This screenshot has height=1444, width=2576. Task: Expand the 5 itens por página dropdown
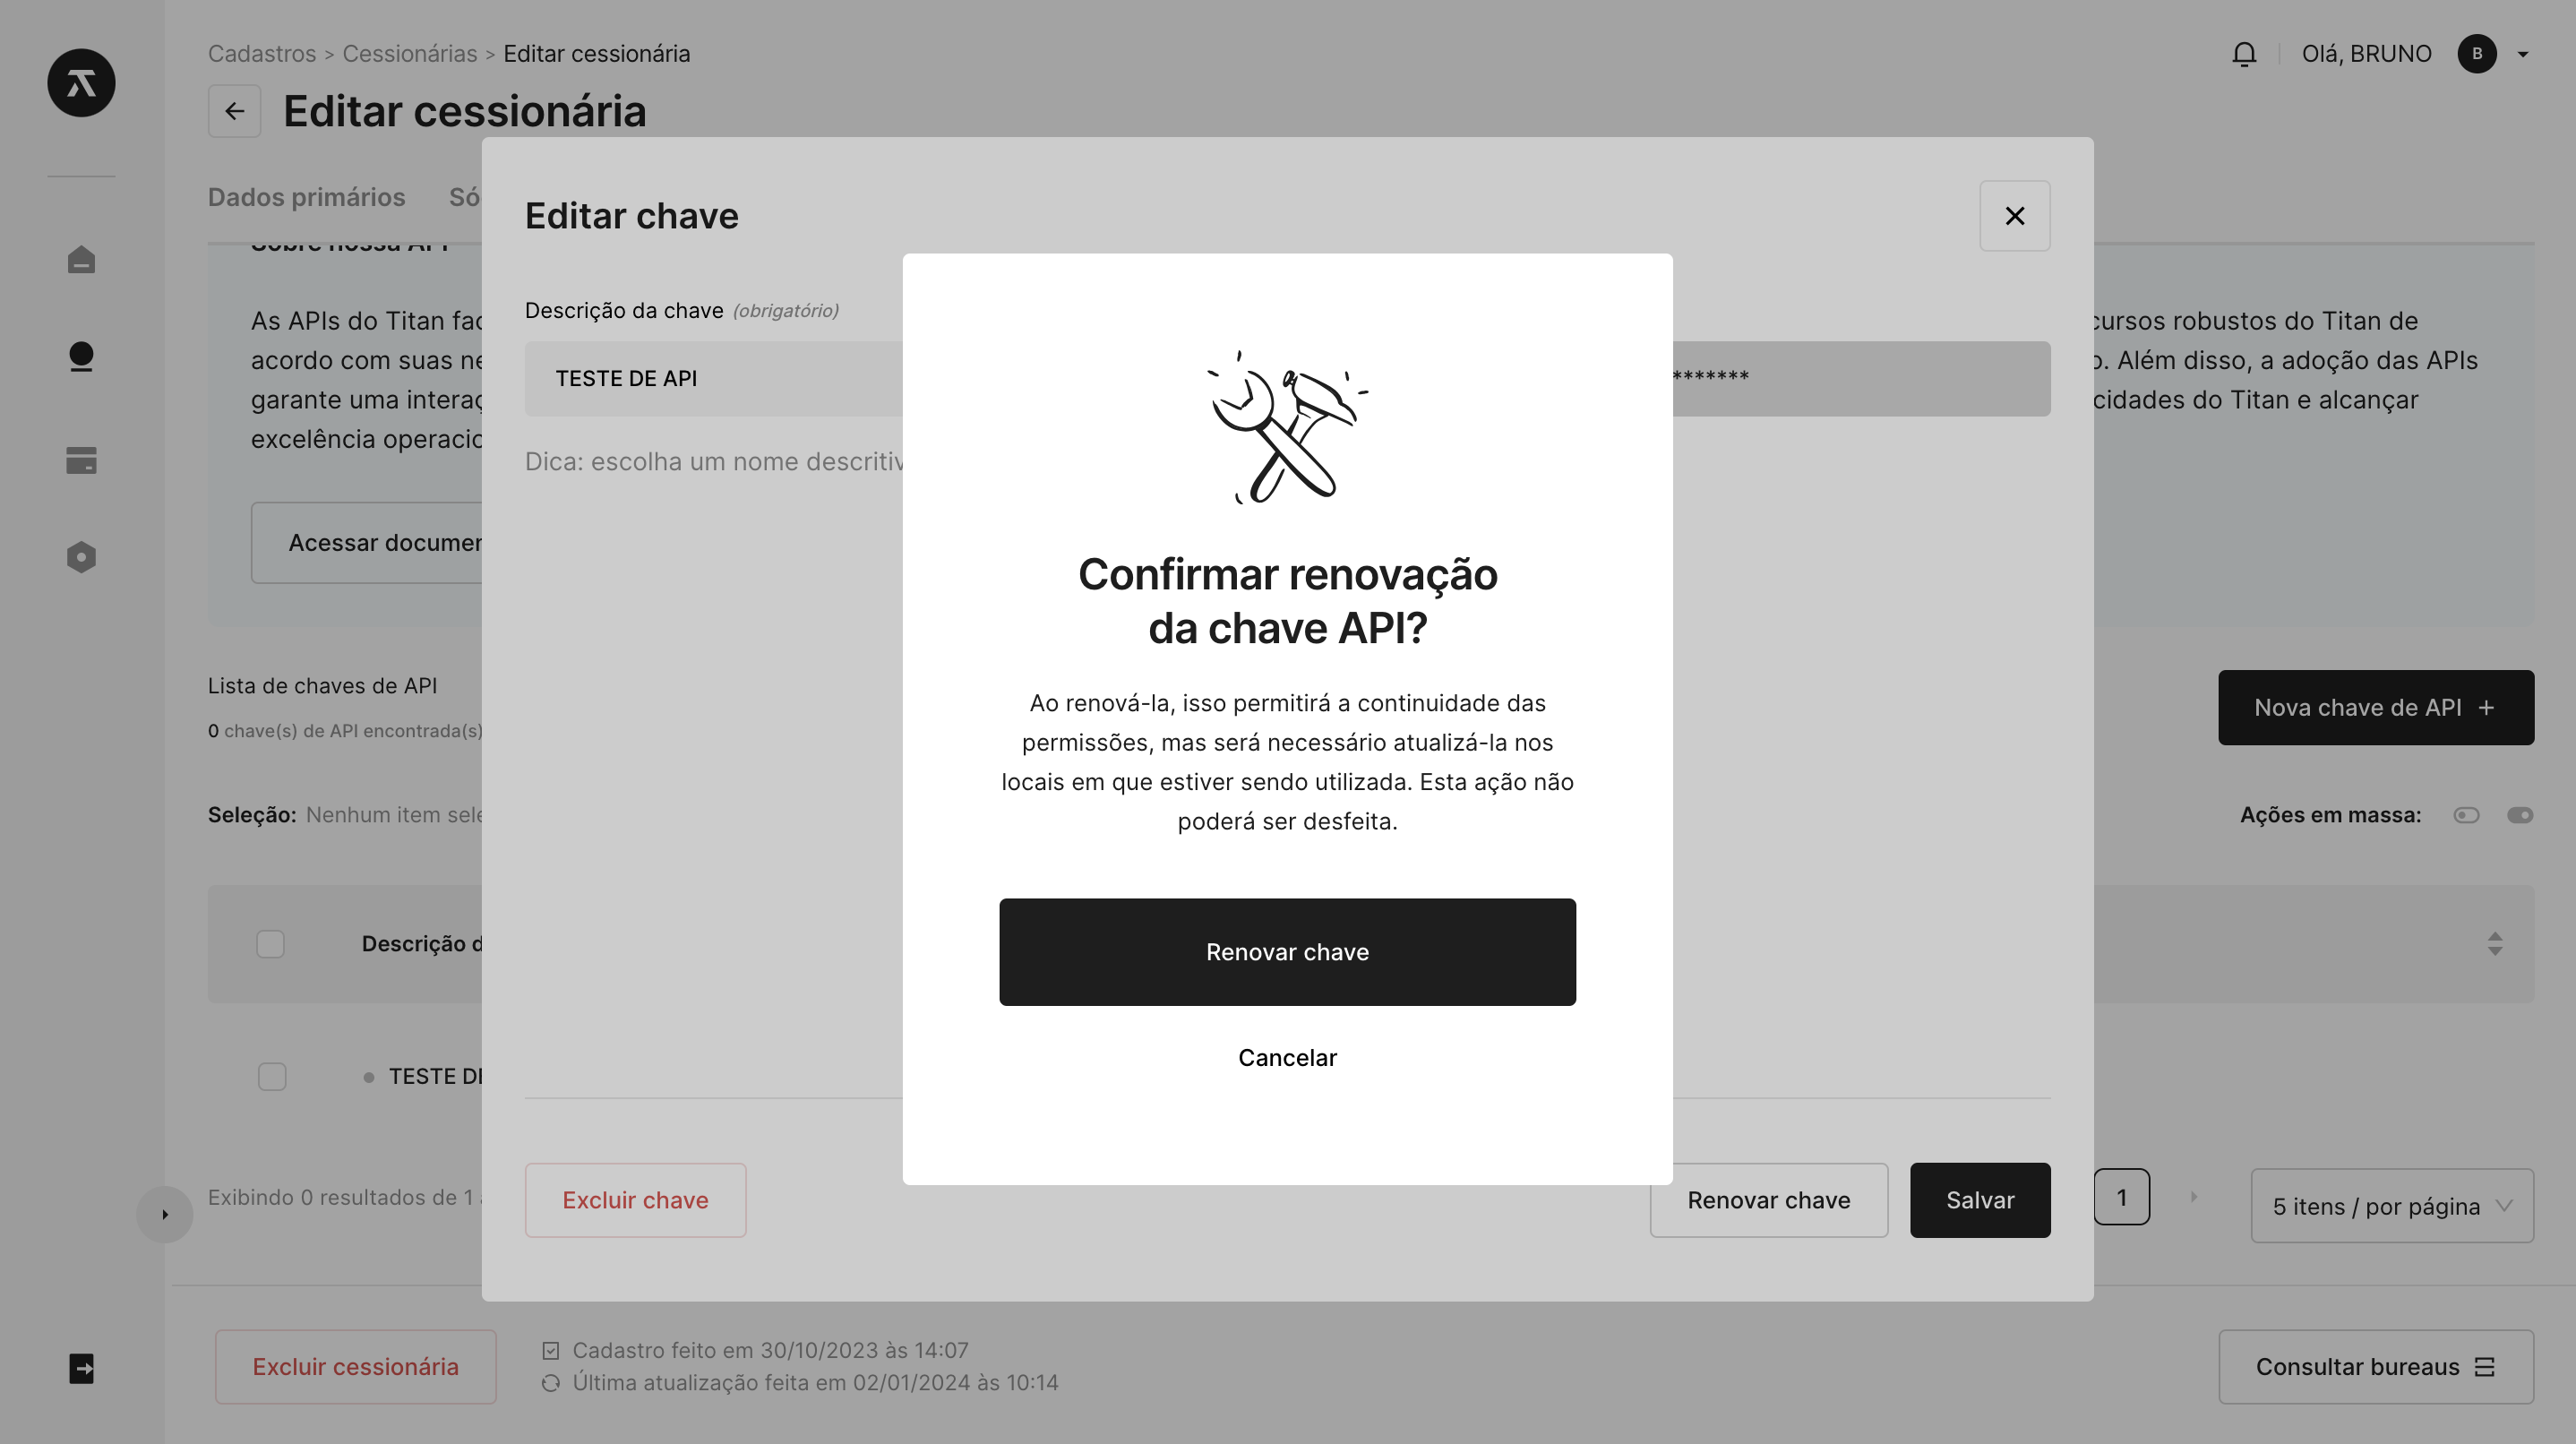(2392, 1206)
